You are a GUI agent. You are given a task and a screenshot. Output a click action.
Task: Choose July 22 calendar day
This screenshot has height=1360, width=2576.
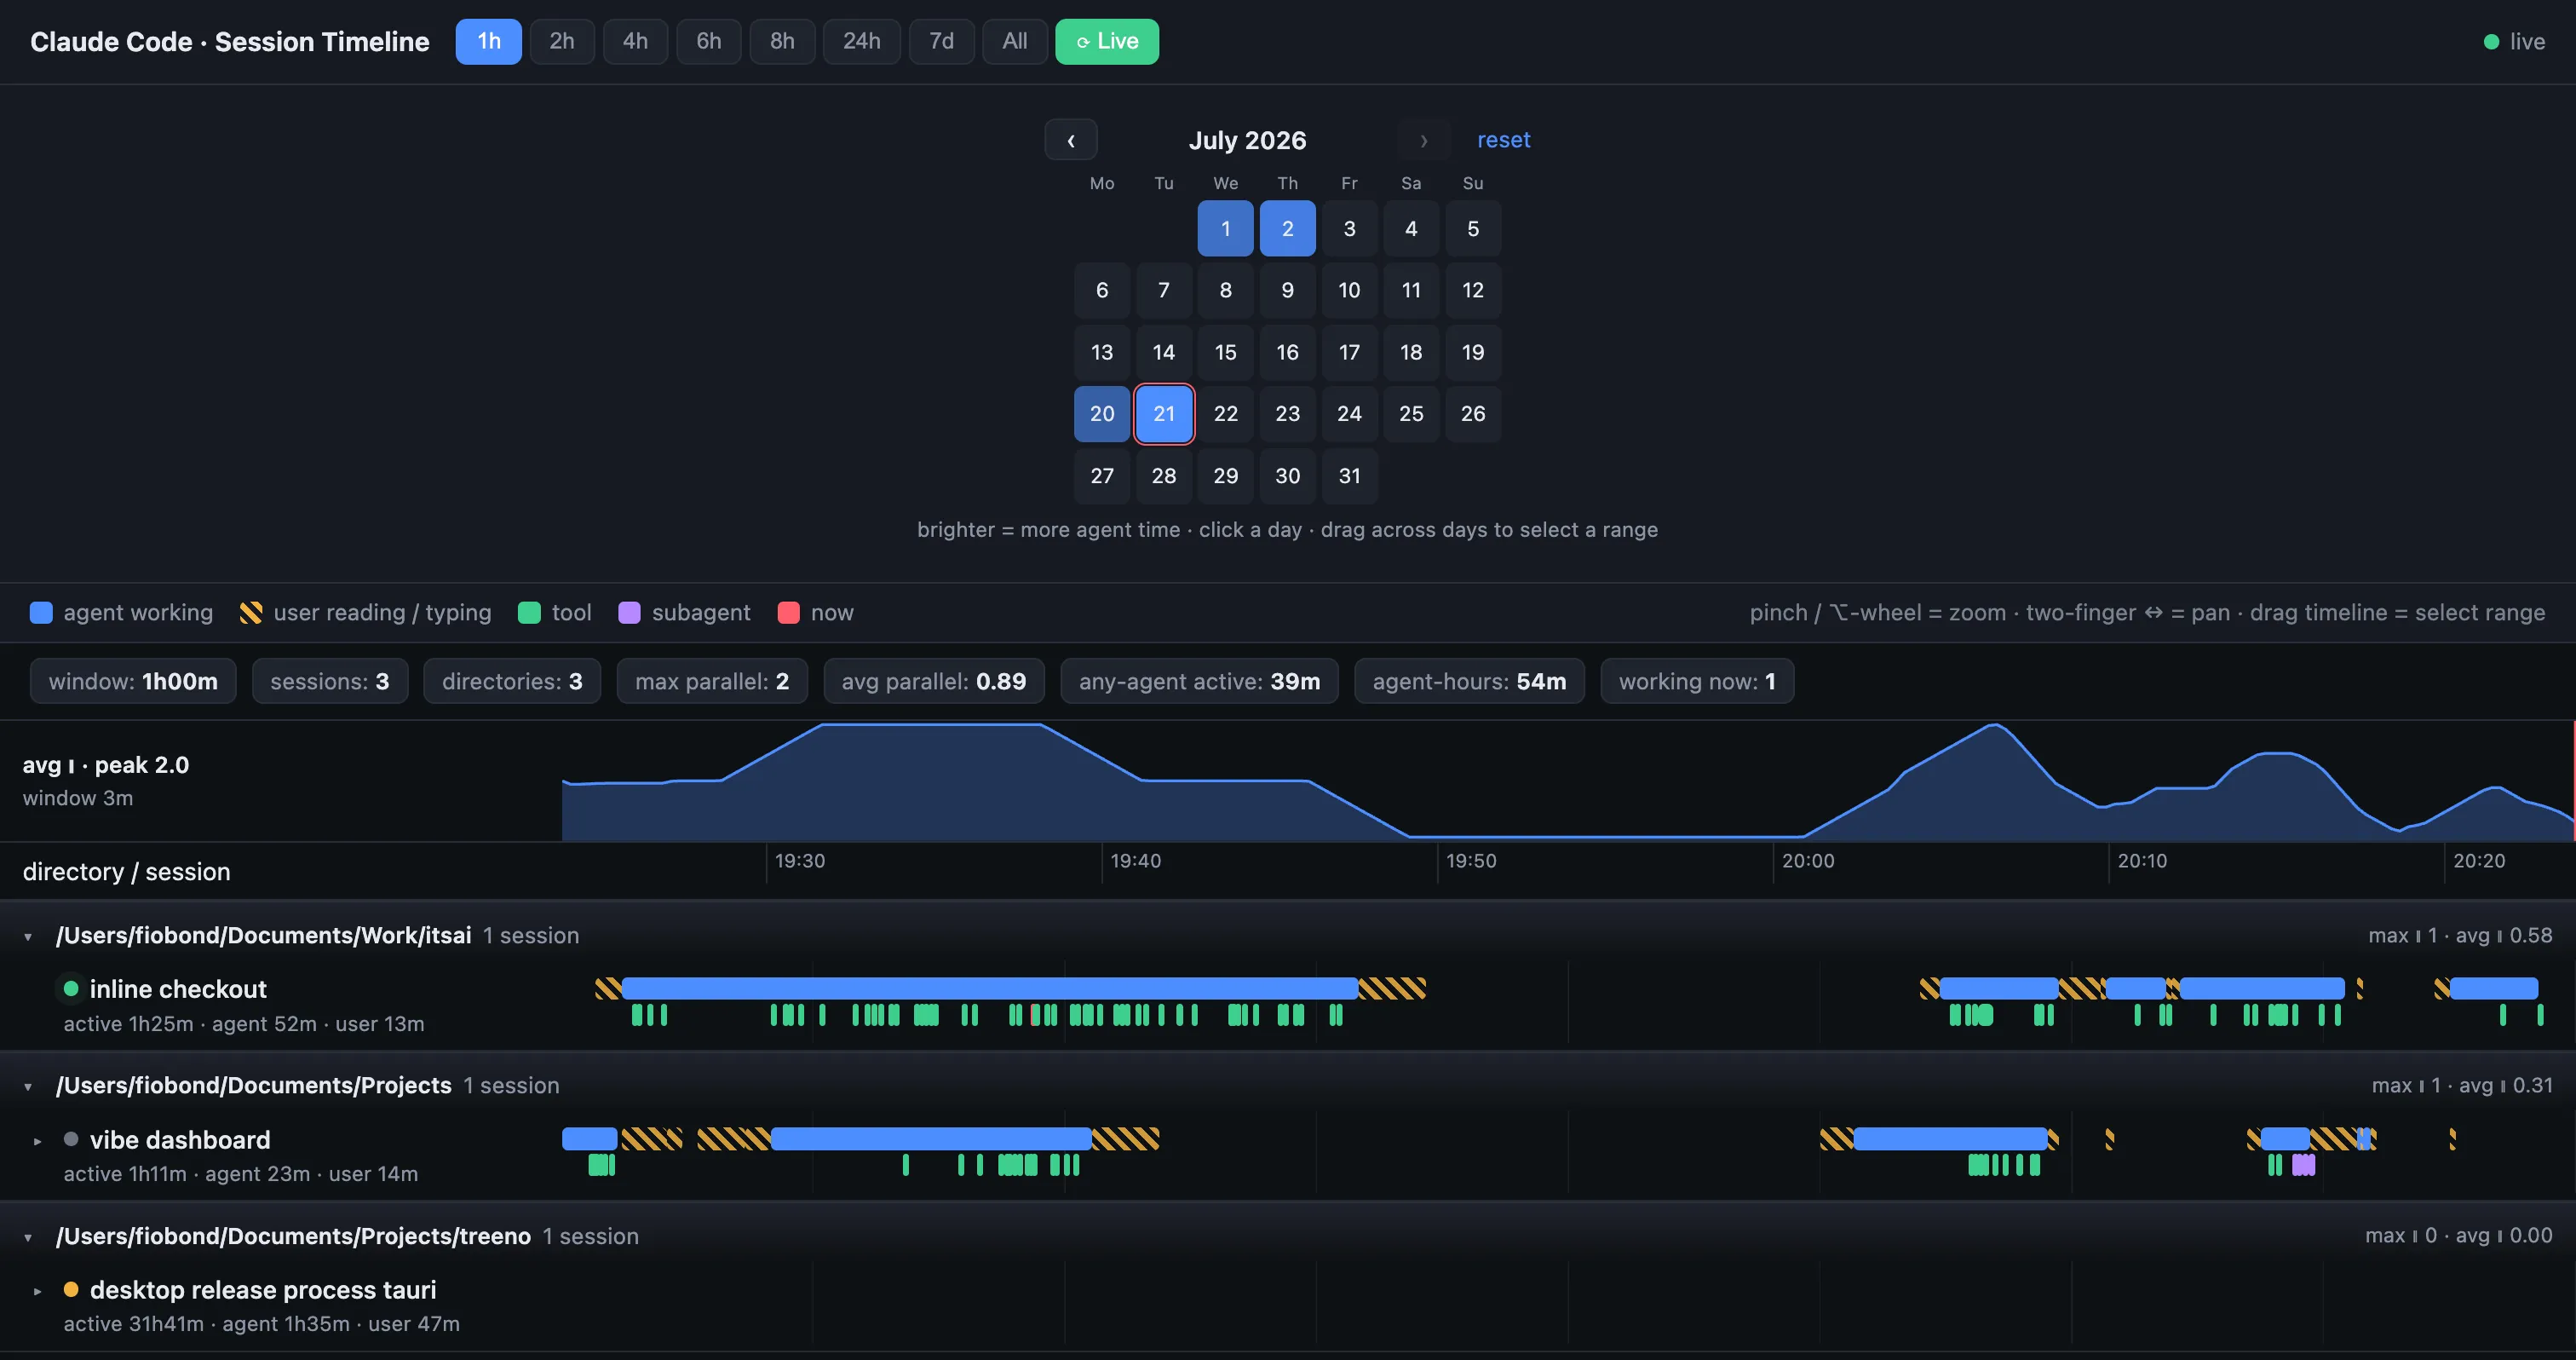coord(1225,413)
